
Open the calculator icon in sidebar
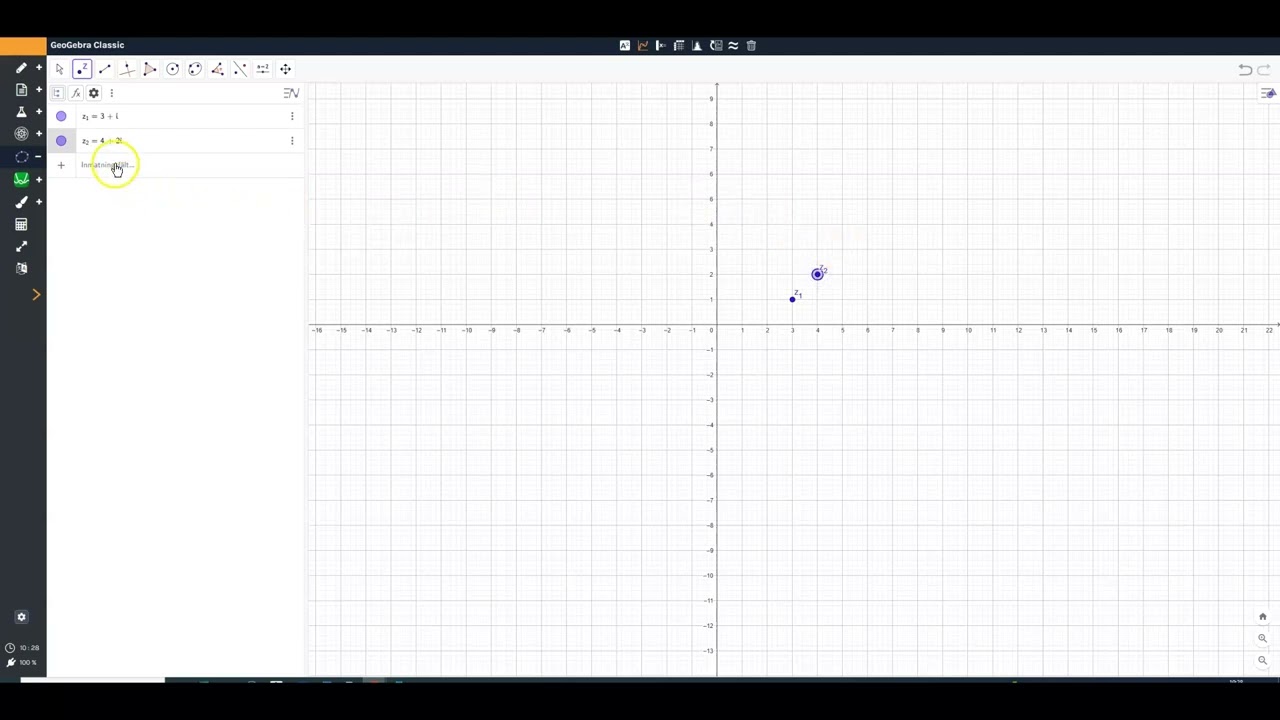point(21,225)
